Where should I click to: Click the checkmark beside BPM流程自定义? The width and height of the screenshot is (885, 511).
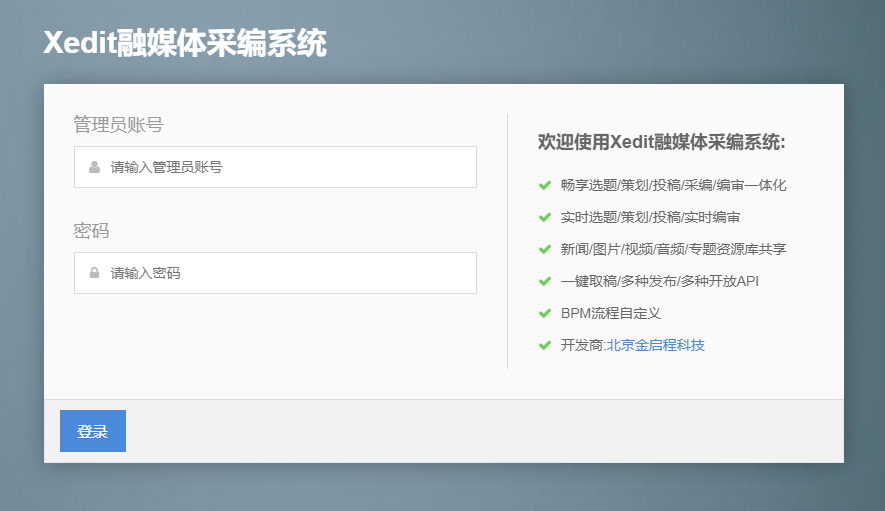(x=545, y=313)
